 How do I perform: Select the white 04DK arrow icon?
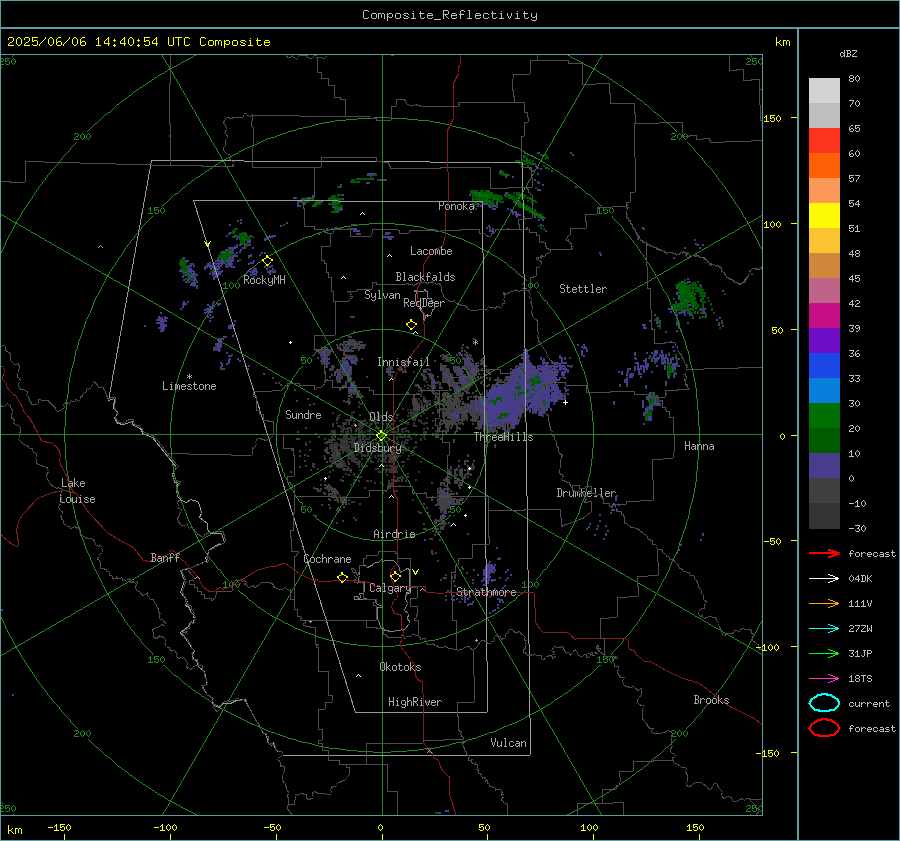click(824, 578)
